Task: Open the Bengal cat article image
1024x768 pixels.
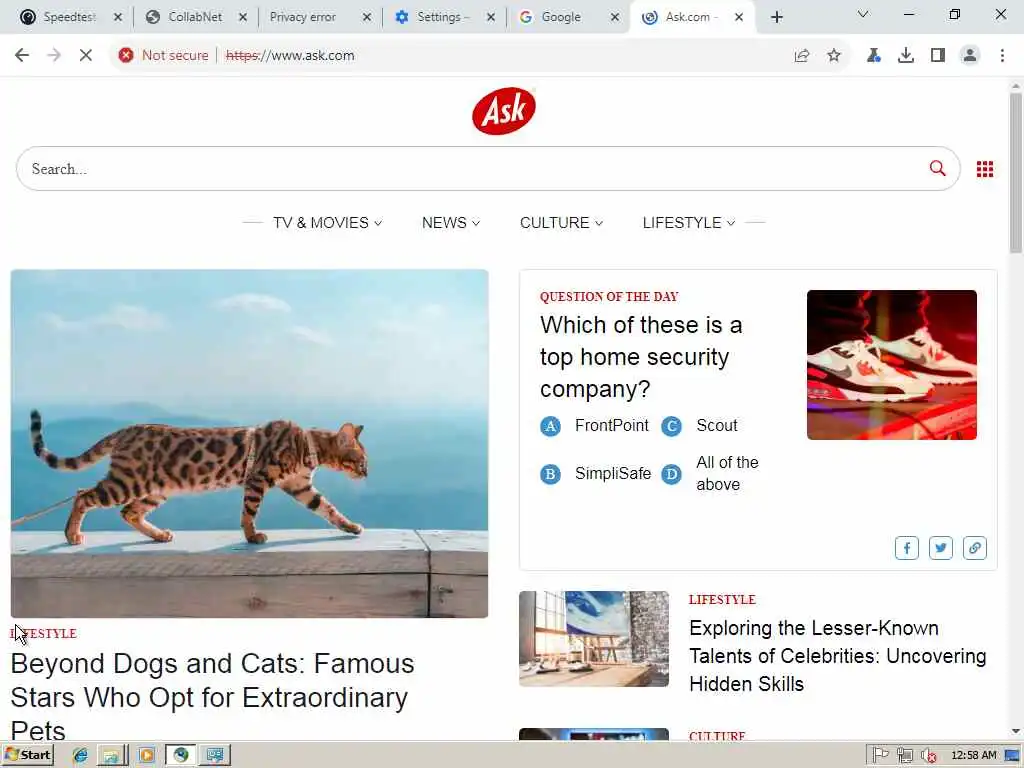Action: point(249,443)
